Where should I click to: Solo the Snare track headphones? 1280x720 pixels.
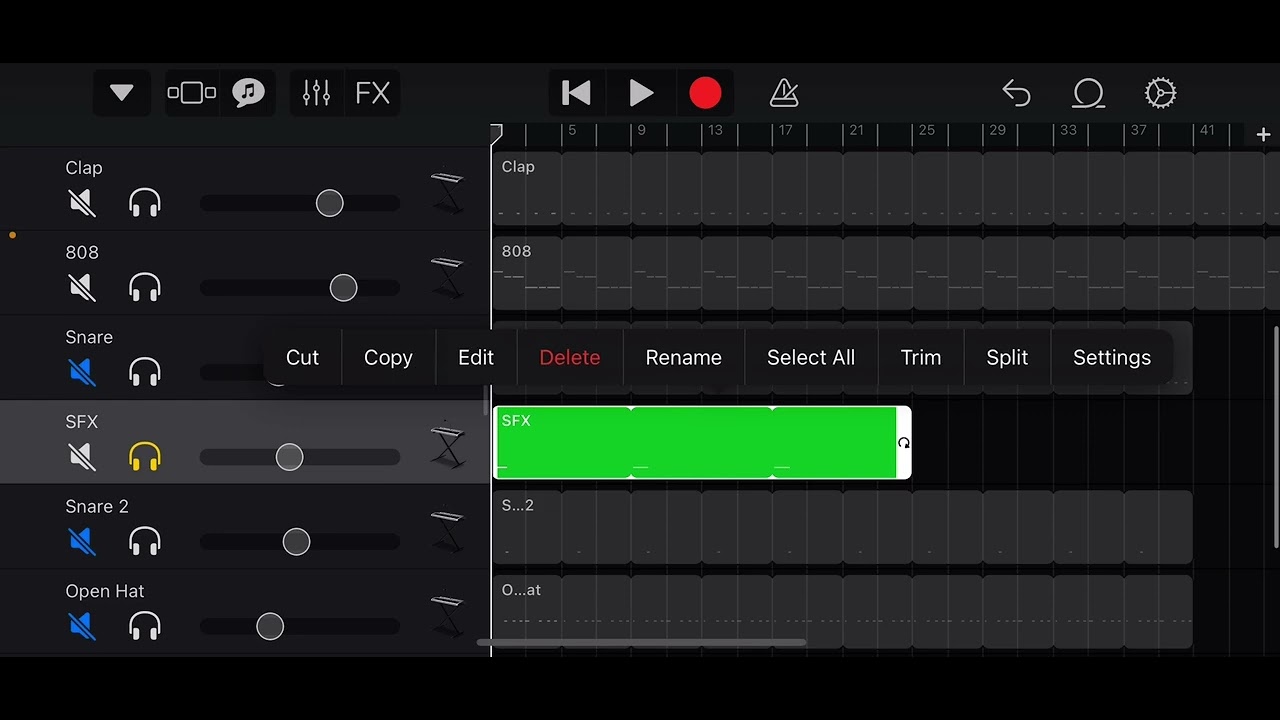pos(145,373)
